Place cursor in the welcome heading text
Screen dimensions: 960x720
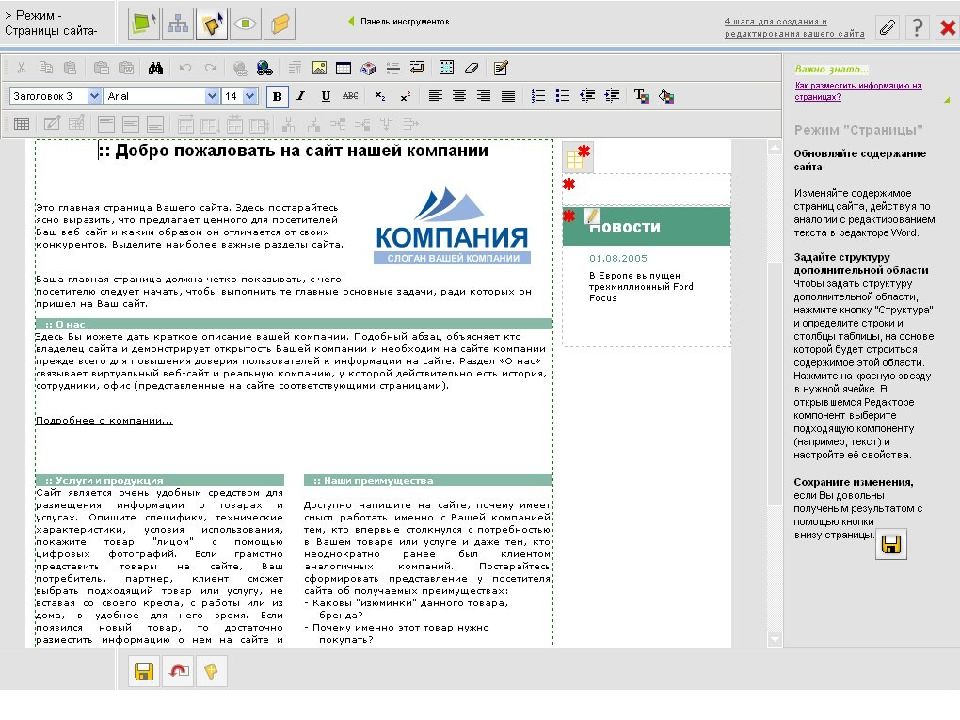coord(294,151)
